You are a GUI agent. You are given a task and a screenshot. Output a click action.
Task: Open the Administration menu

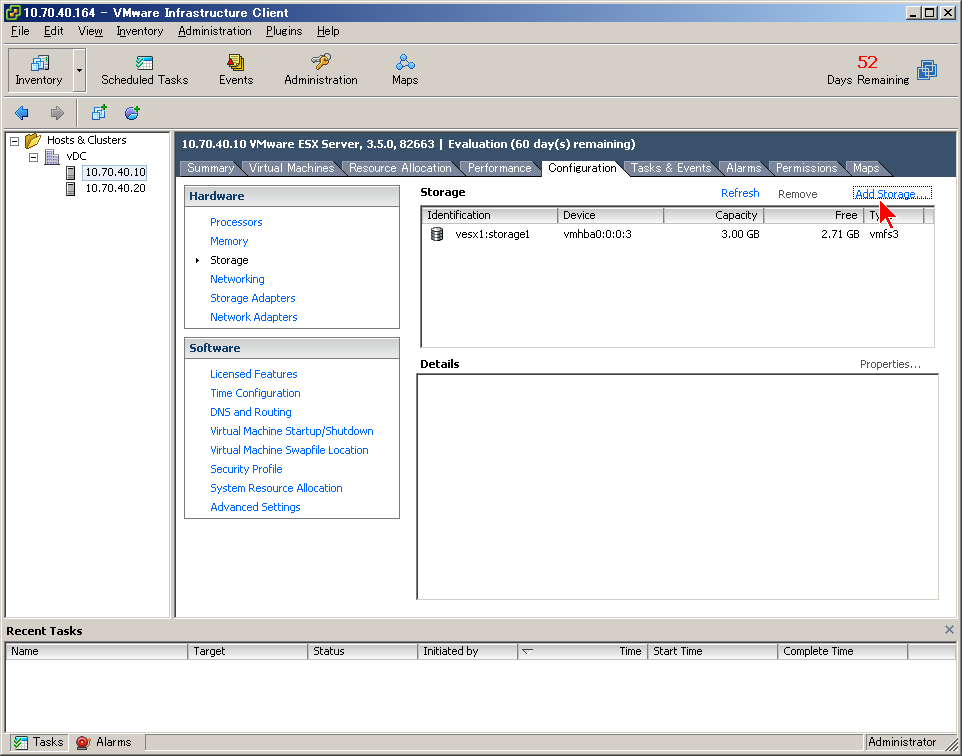[215, 31]
